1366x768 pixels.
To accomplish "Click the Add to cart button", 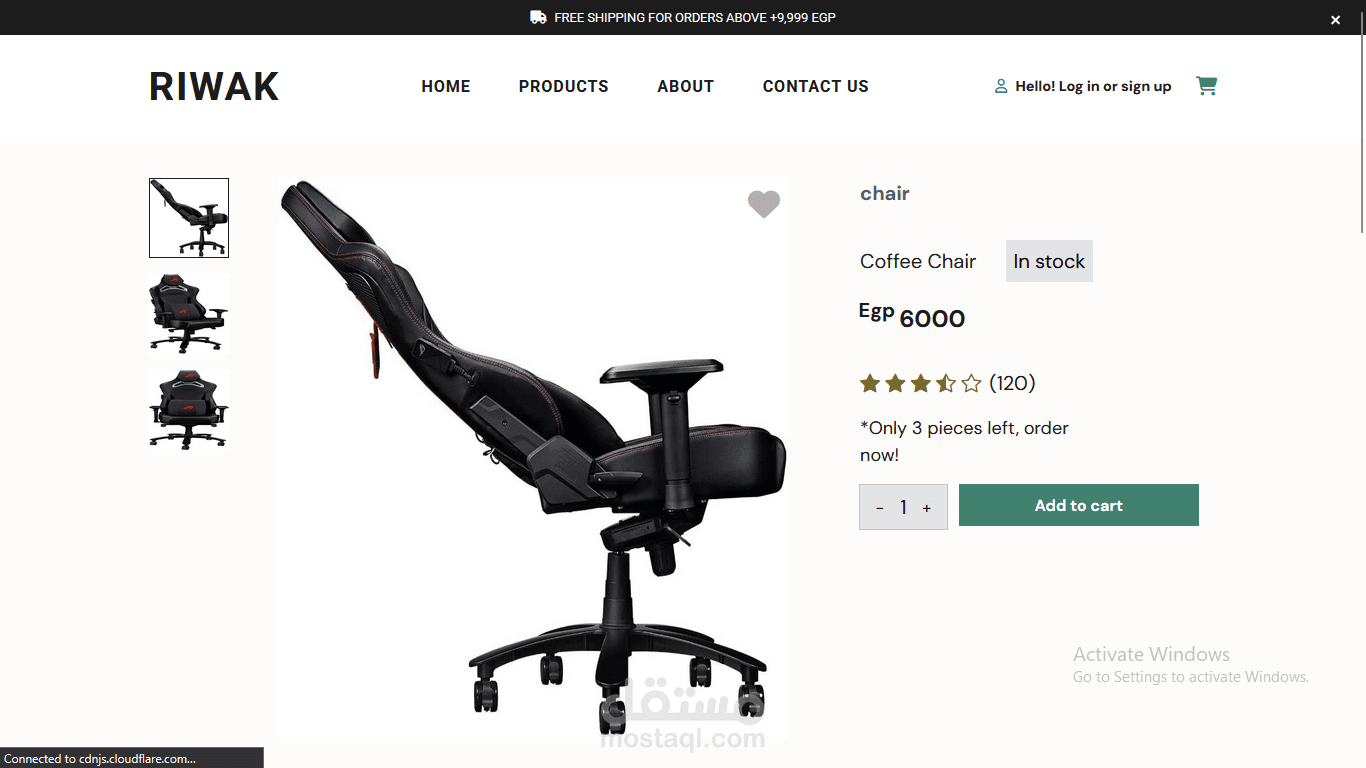I will 1079,505.
